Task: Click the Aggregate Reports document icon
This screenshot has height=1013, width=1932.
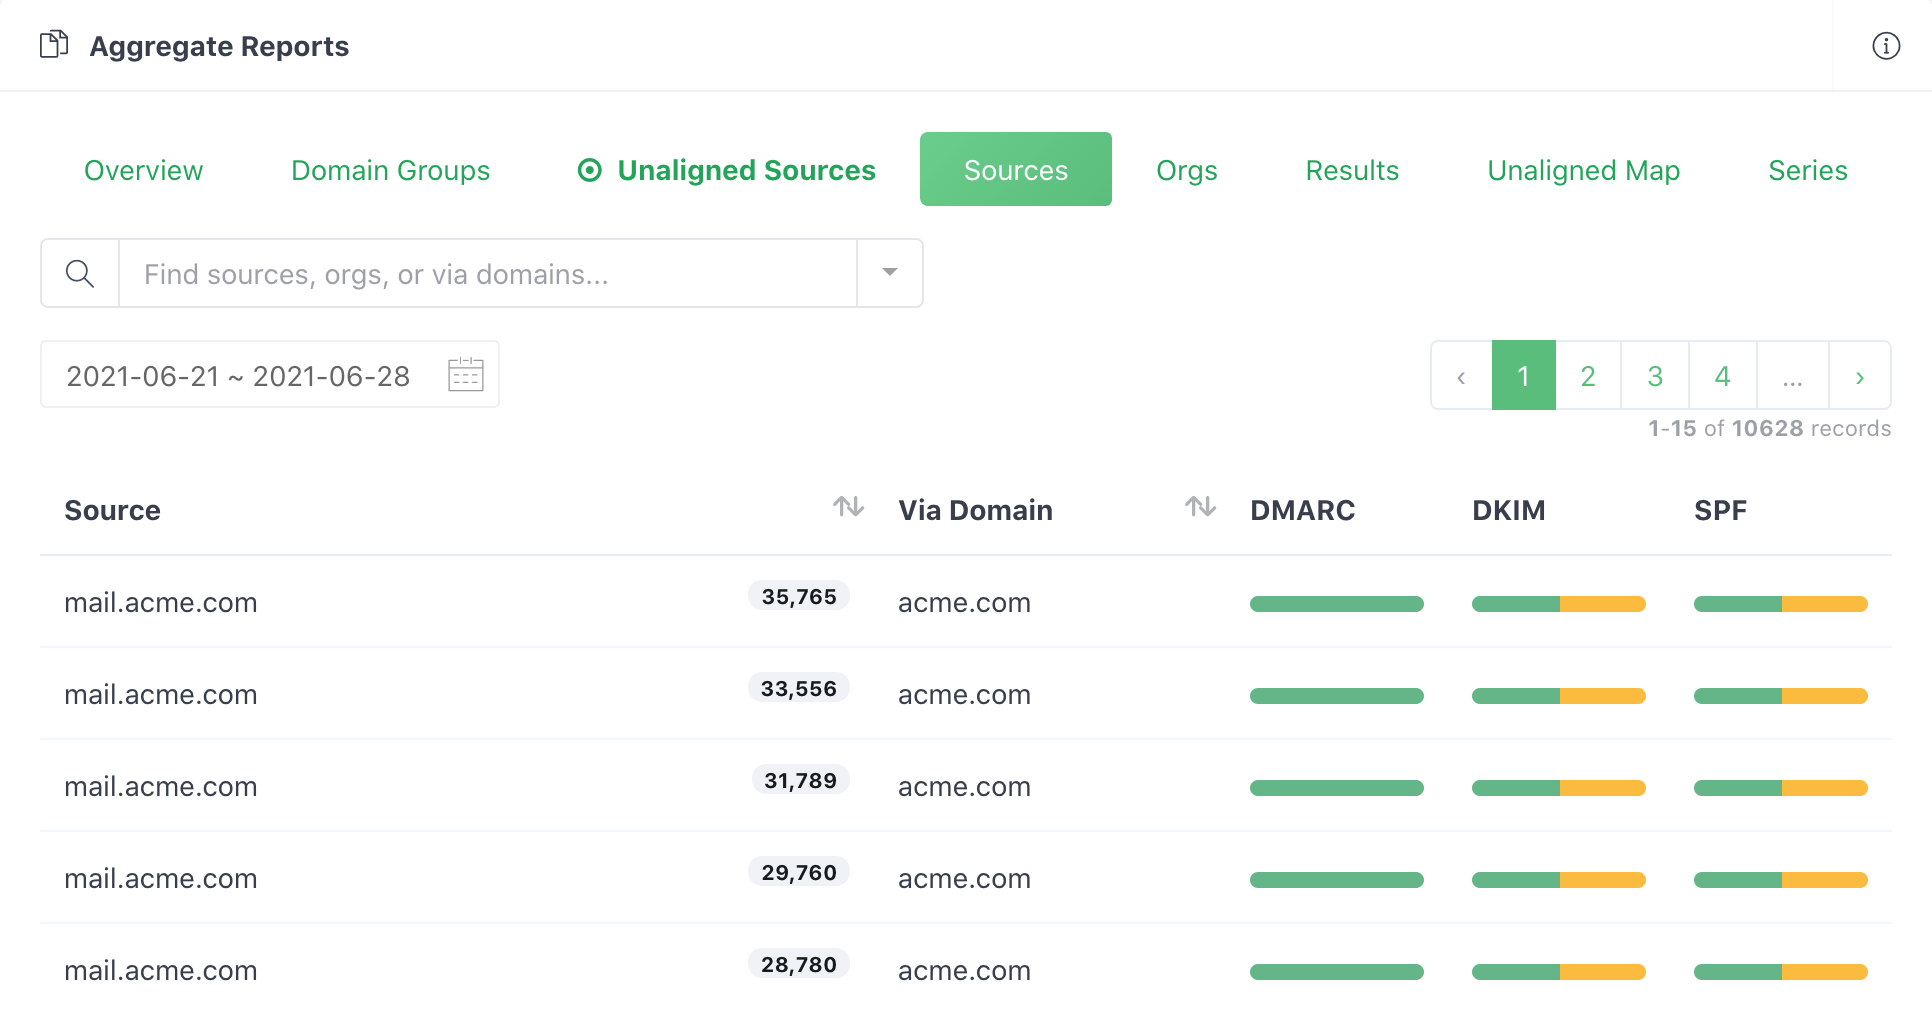Action: coord(53,45)
